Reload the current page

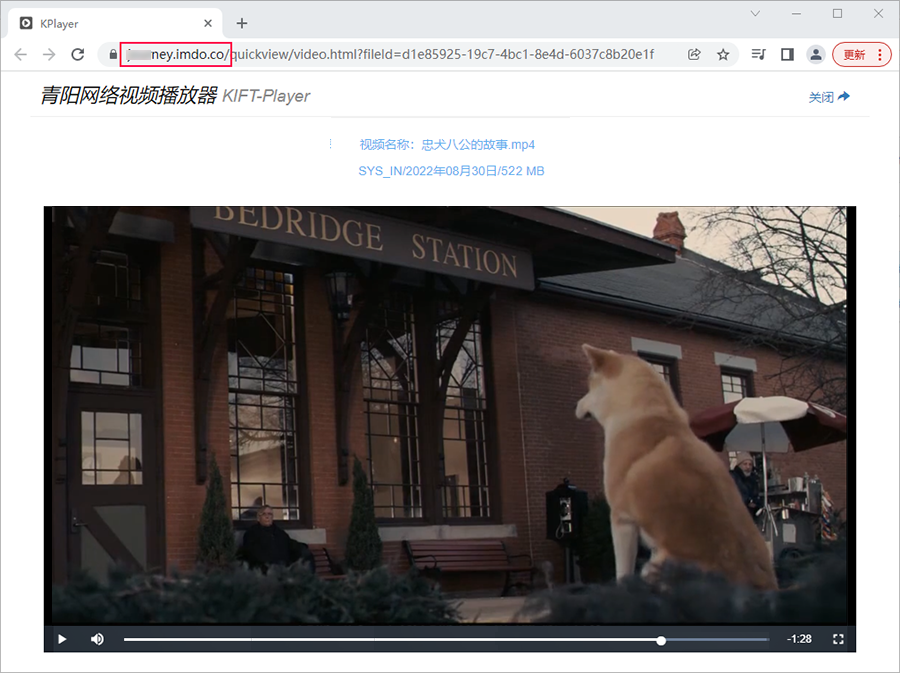click(77, 55)
